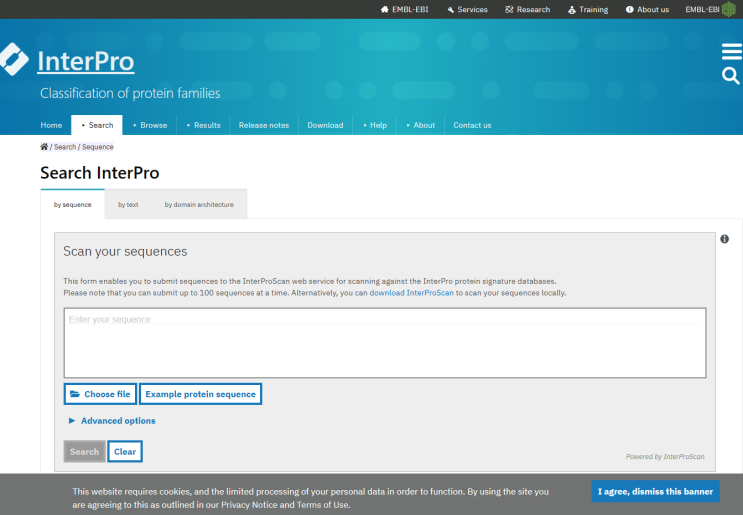Open the Help navigation menu
Viewport: 743px width, 515px height.
click(374, 125)
